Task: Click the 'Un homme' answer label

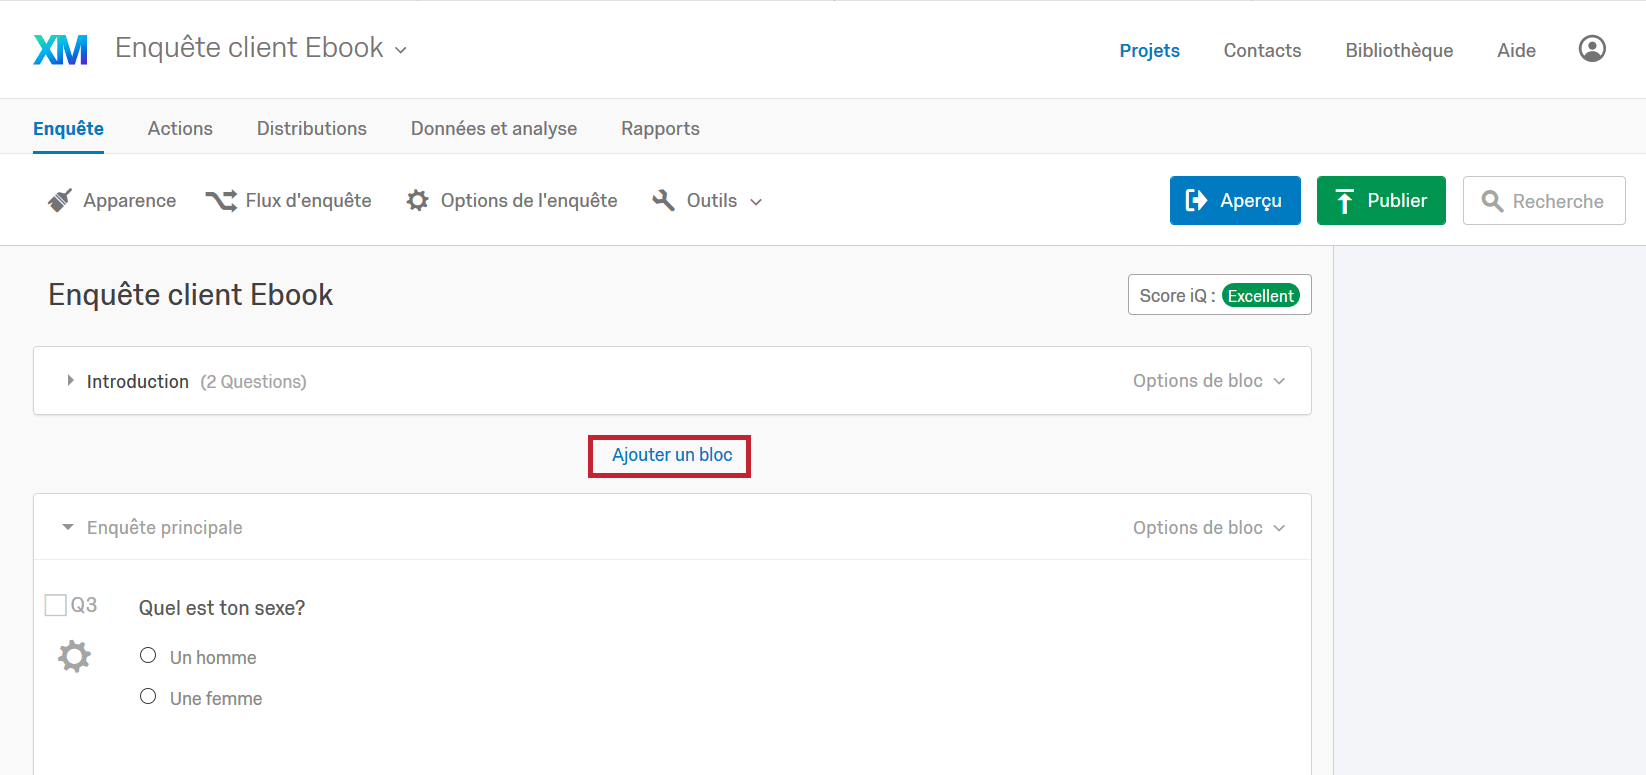Action: tap(213, 658)
